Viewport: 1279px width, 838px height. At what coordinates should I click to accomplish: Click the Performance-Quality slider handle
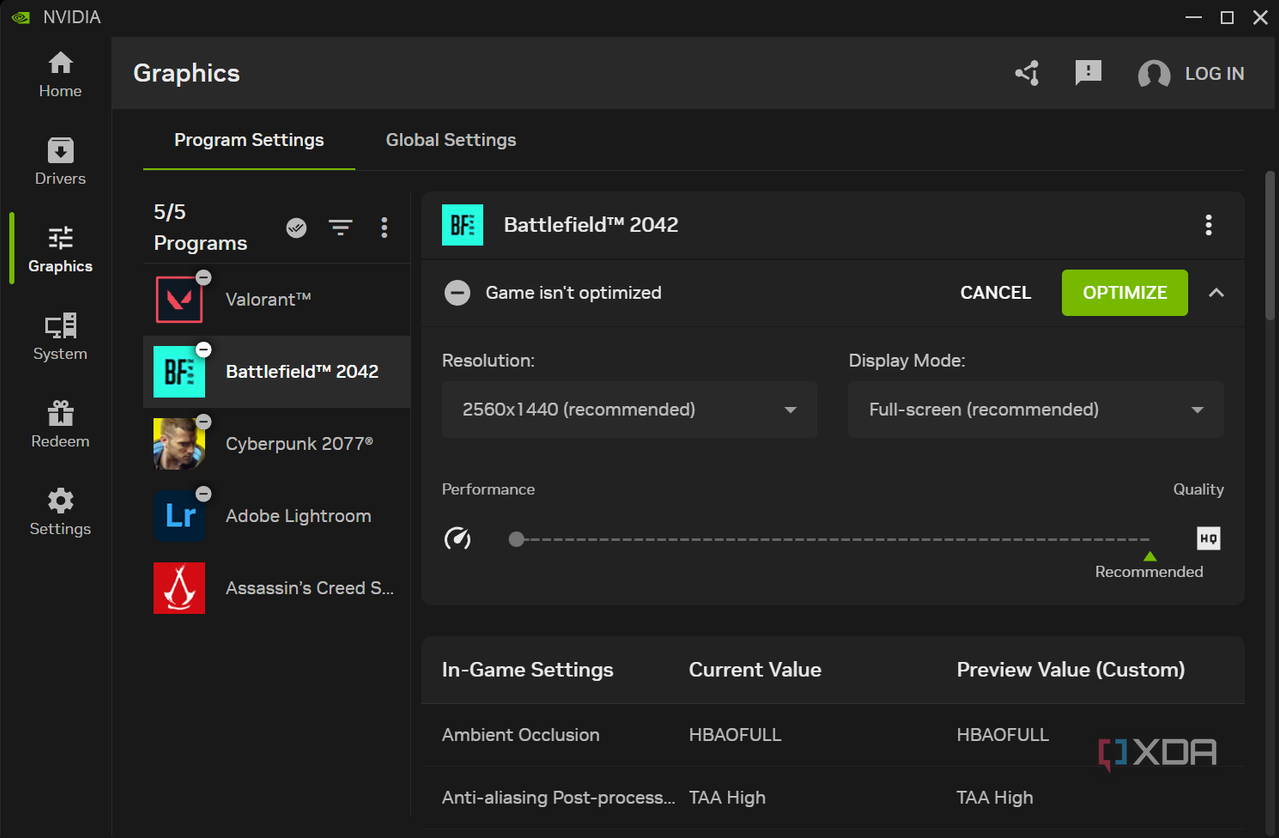pyautogui.click(x=516, y=539)
